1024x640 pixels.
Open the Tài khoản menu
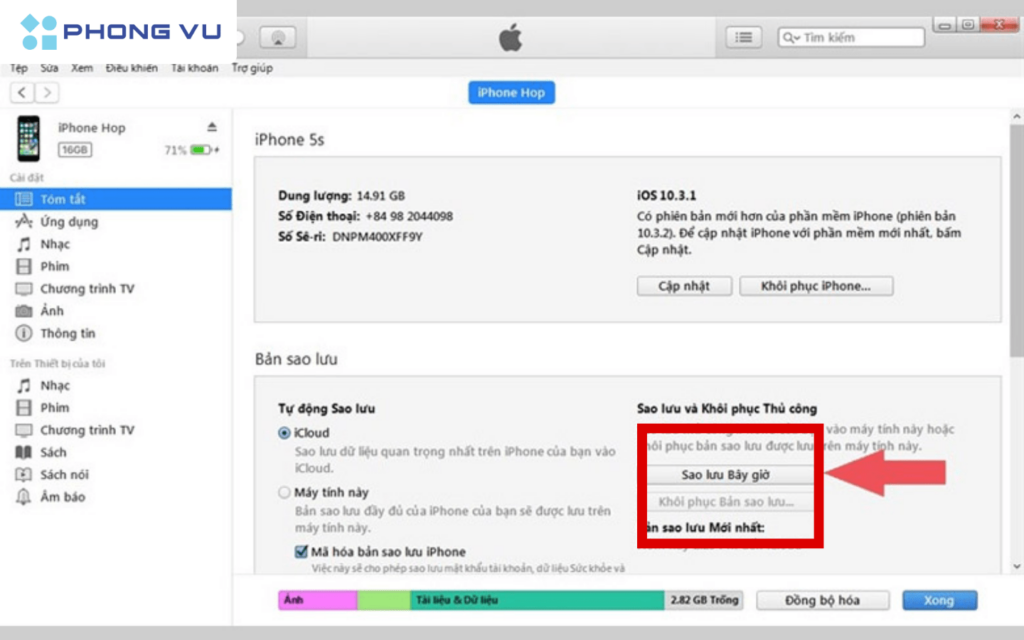194,68
